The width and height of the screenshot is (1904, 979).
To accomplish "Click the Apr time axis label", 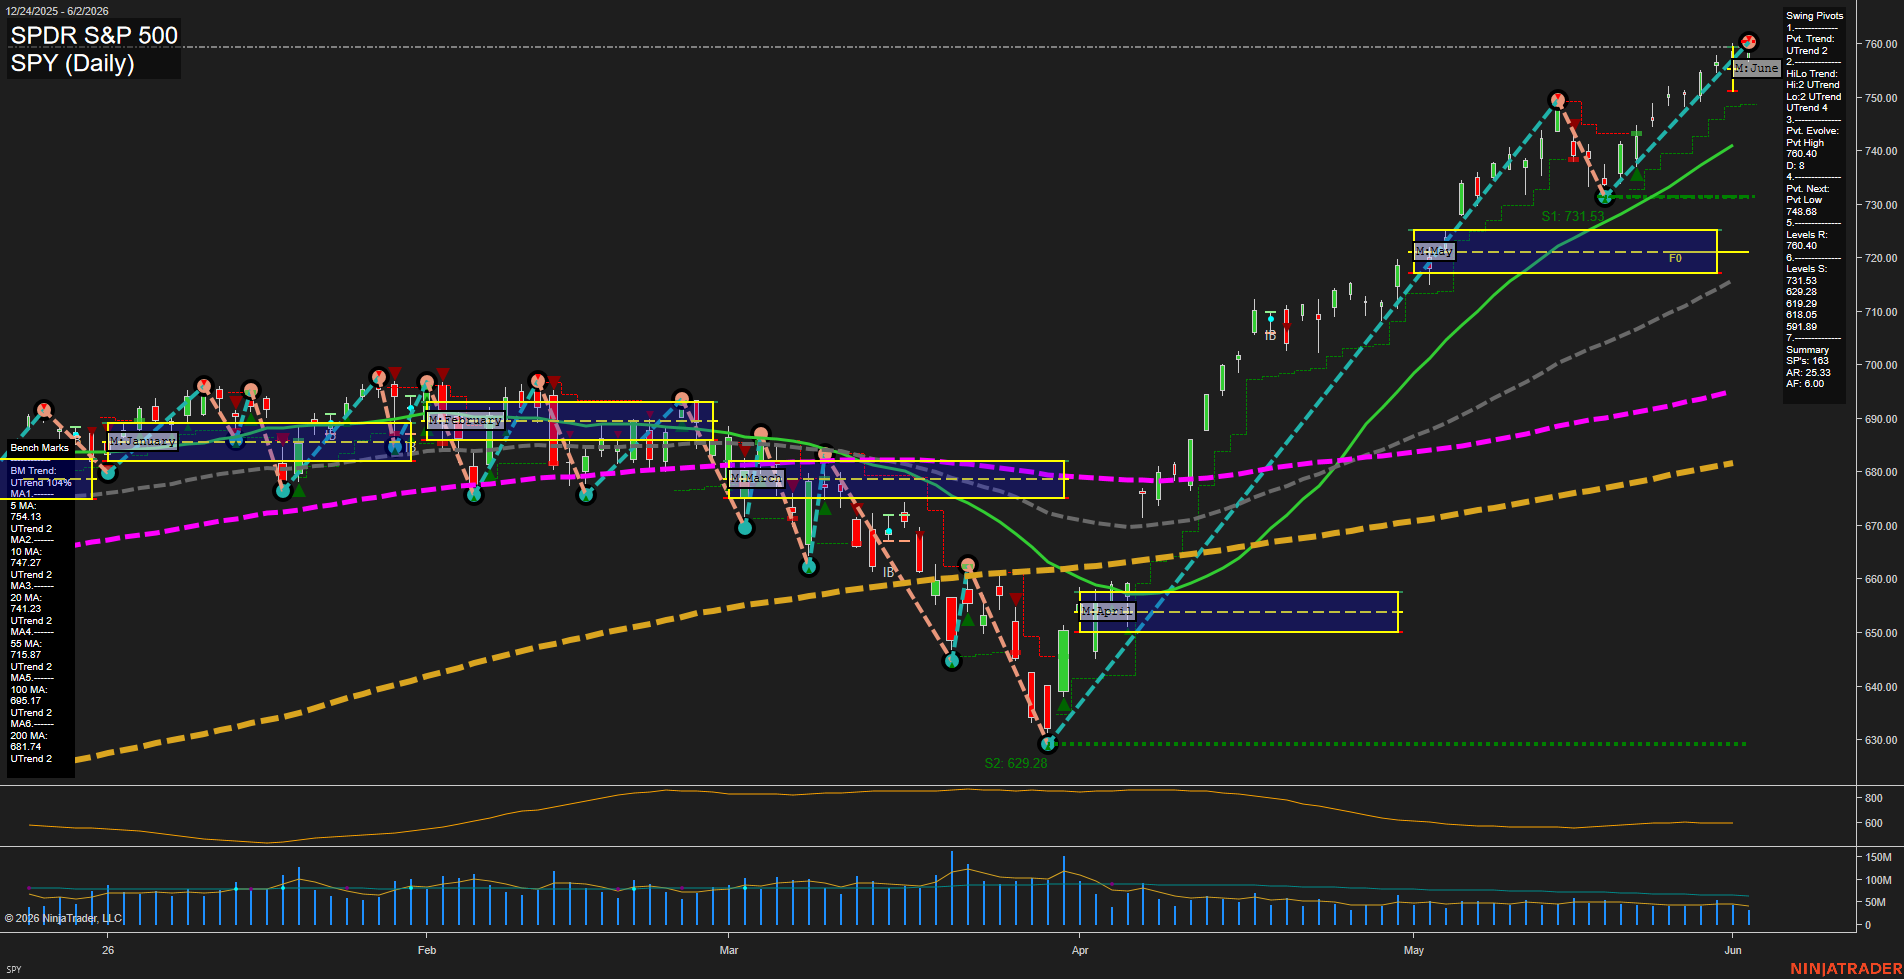I will click(1080, 950).
